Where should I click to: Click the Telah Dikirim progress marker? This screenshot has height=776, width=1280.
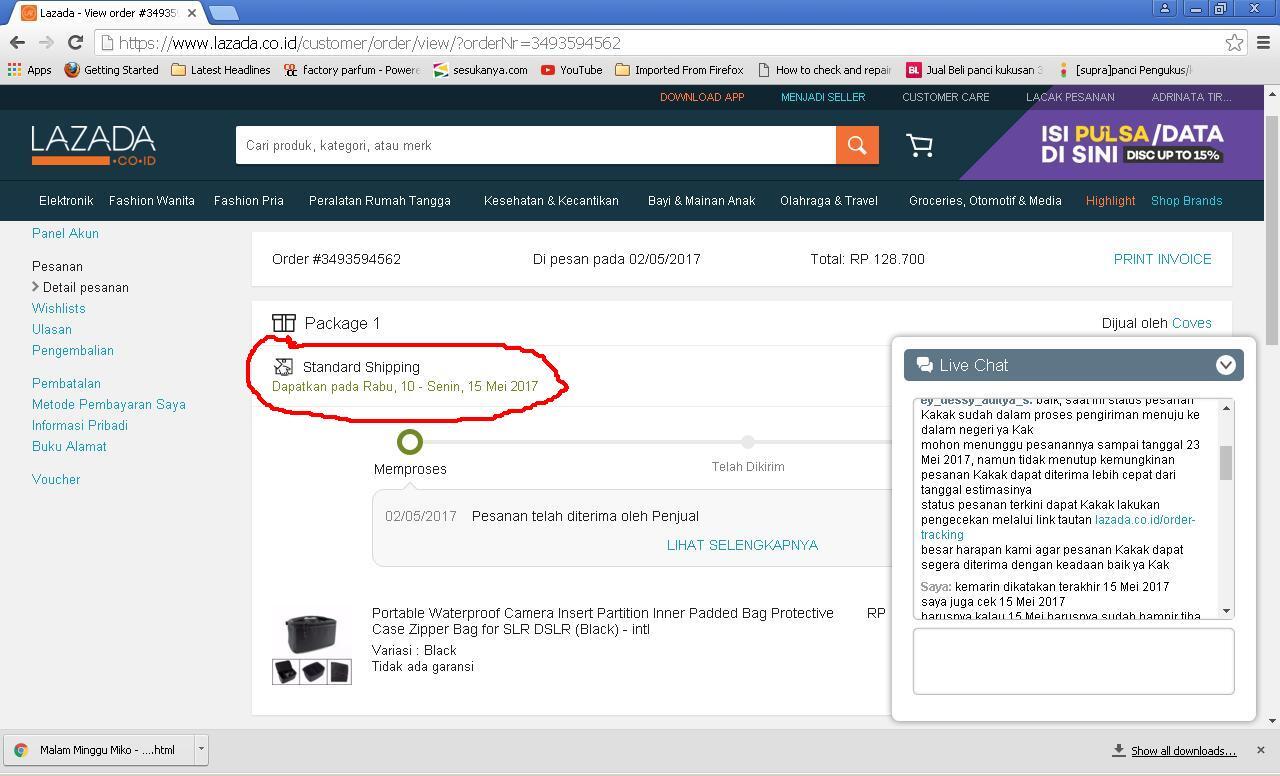point(747,441)
